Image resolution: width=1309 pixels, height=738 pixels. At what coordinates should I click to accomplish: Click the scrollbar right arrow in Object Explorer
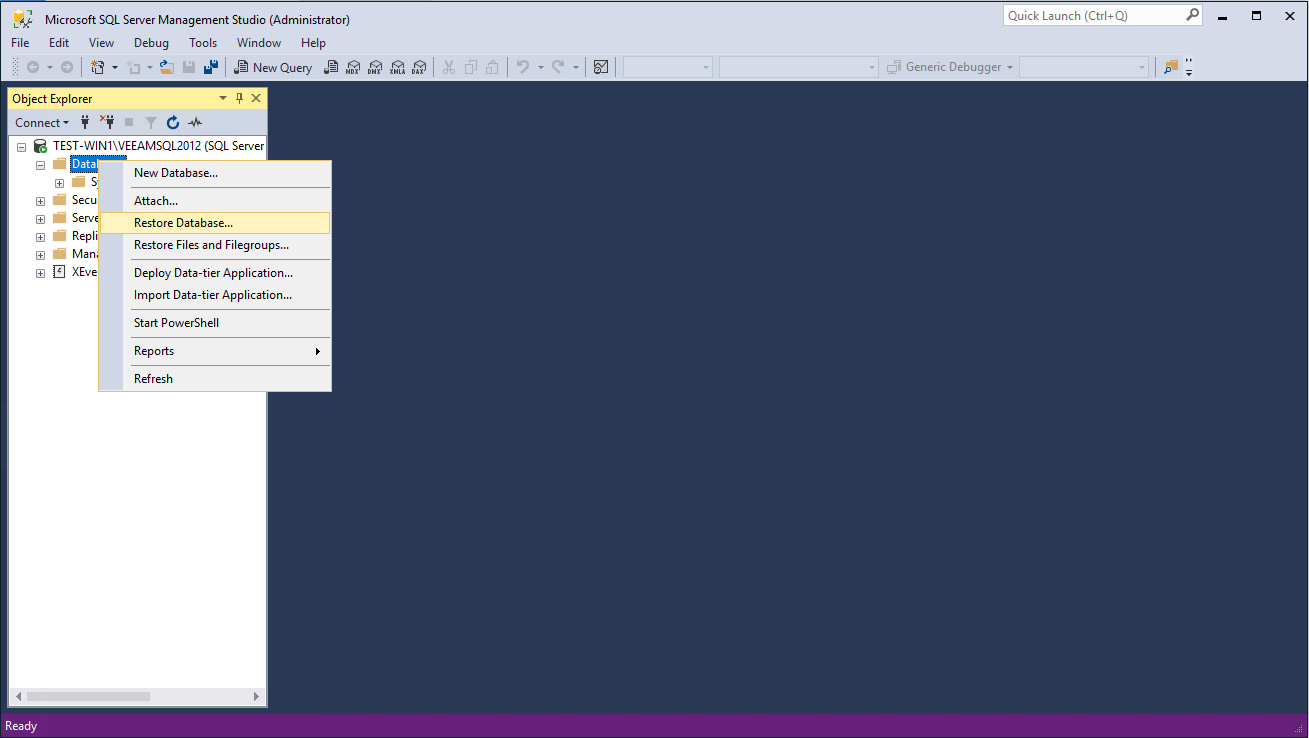tap(256, 696)
